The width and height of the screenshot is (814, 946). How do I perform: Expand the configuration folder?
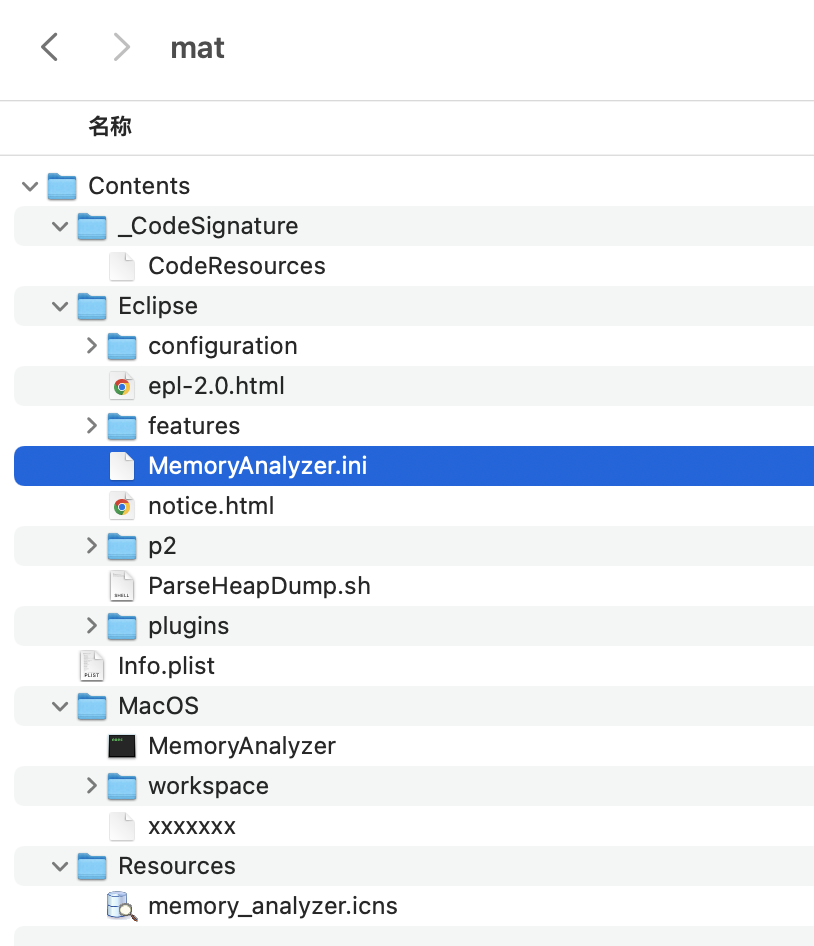(x=91, y=346)
